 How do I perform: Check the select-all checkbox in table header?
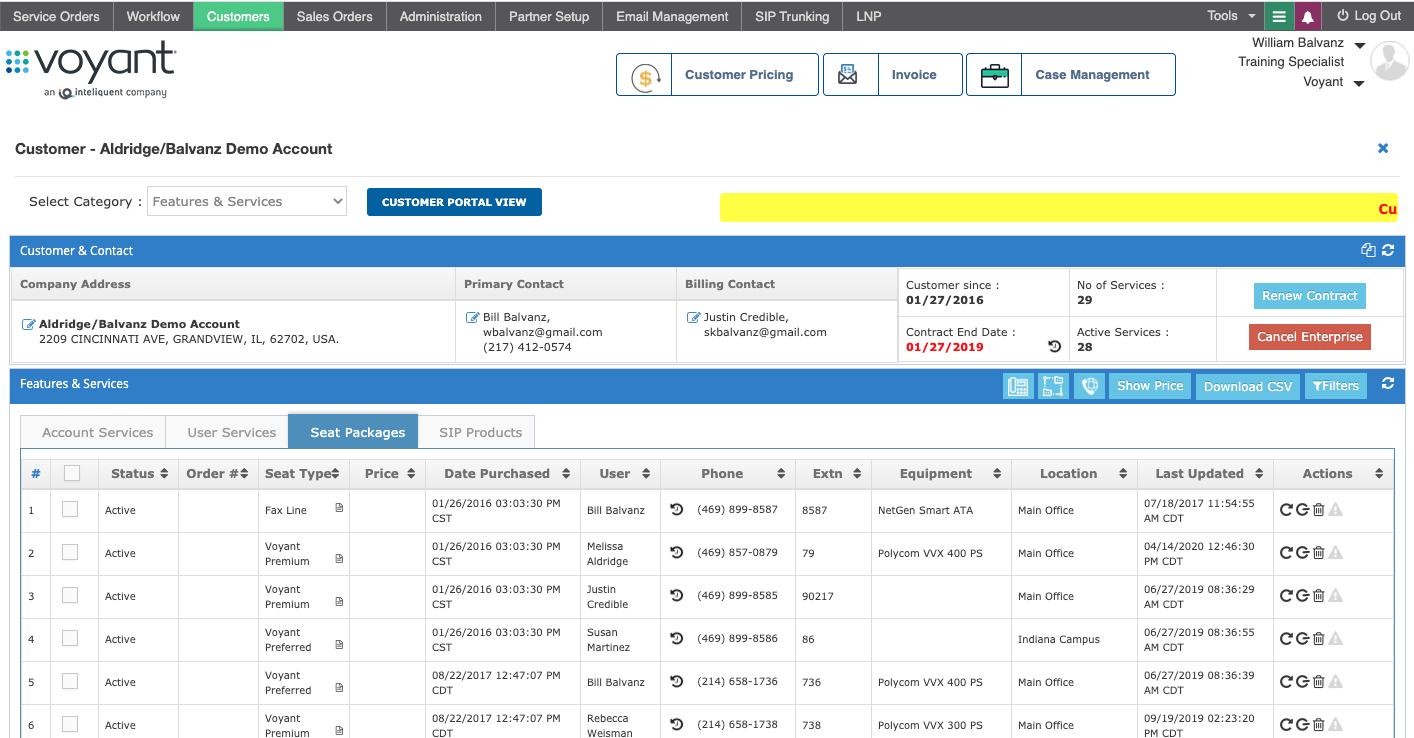click(72, 474)
